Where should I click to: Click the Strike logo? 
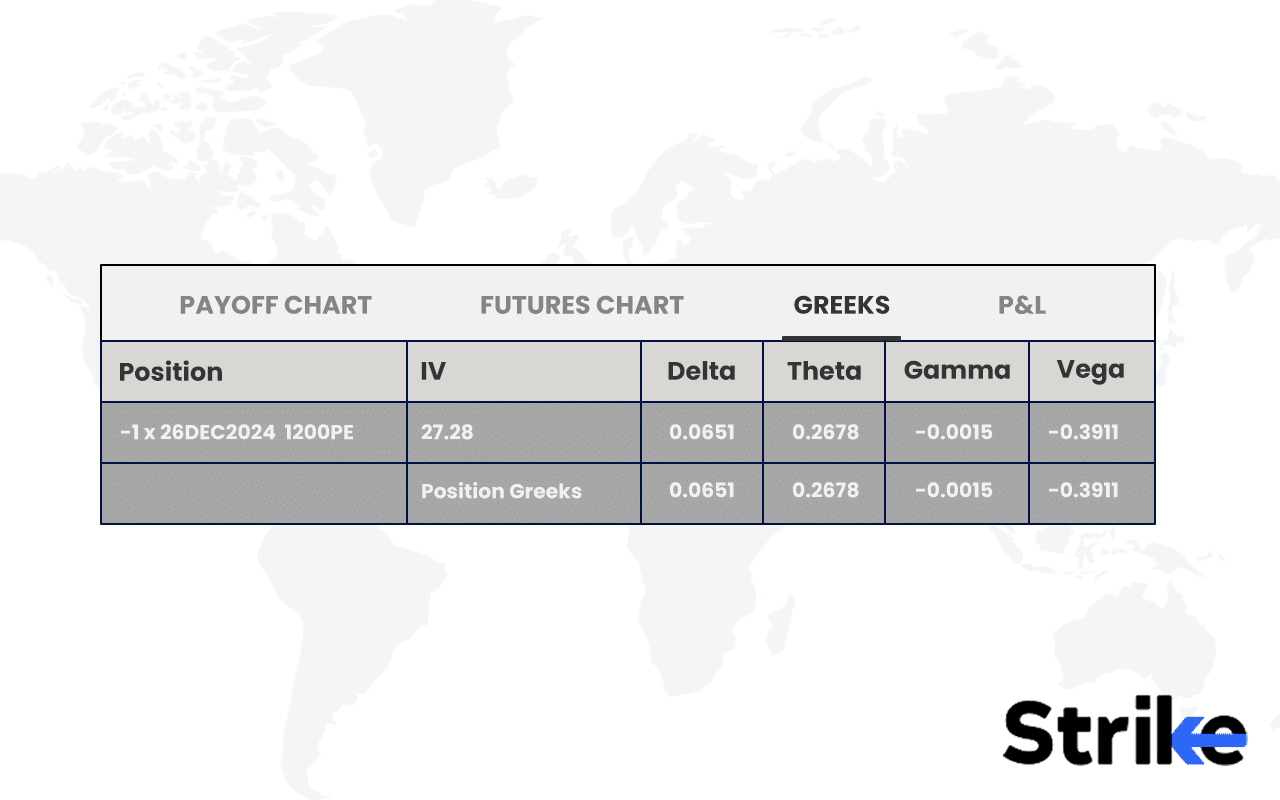tap(1125, 732)
